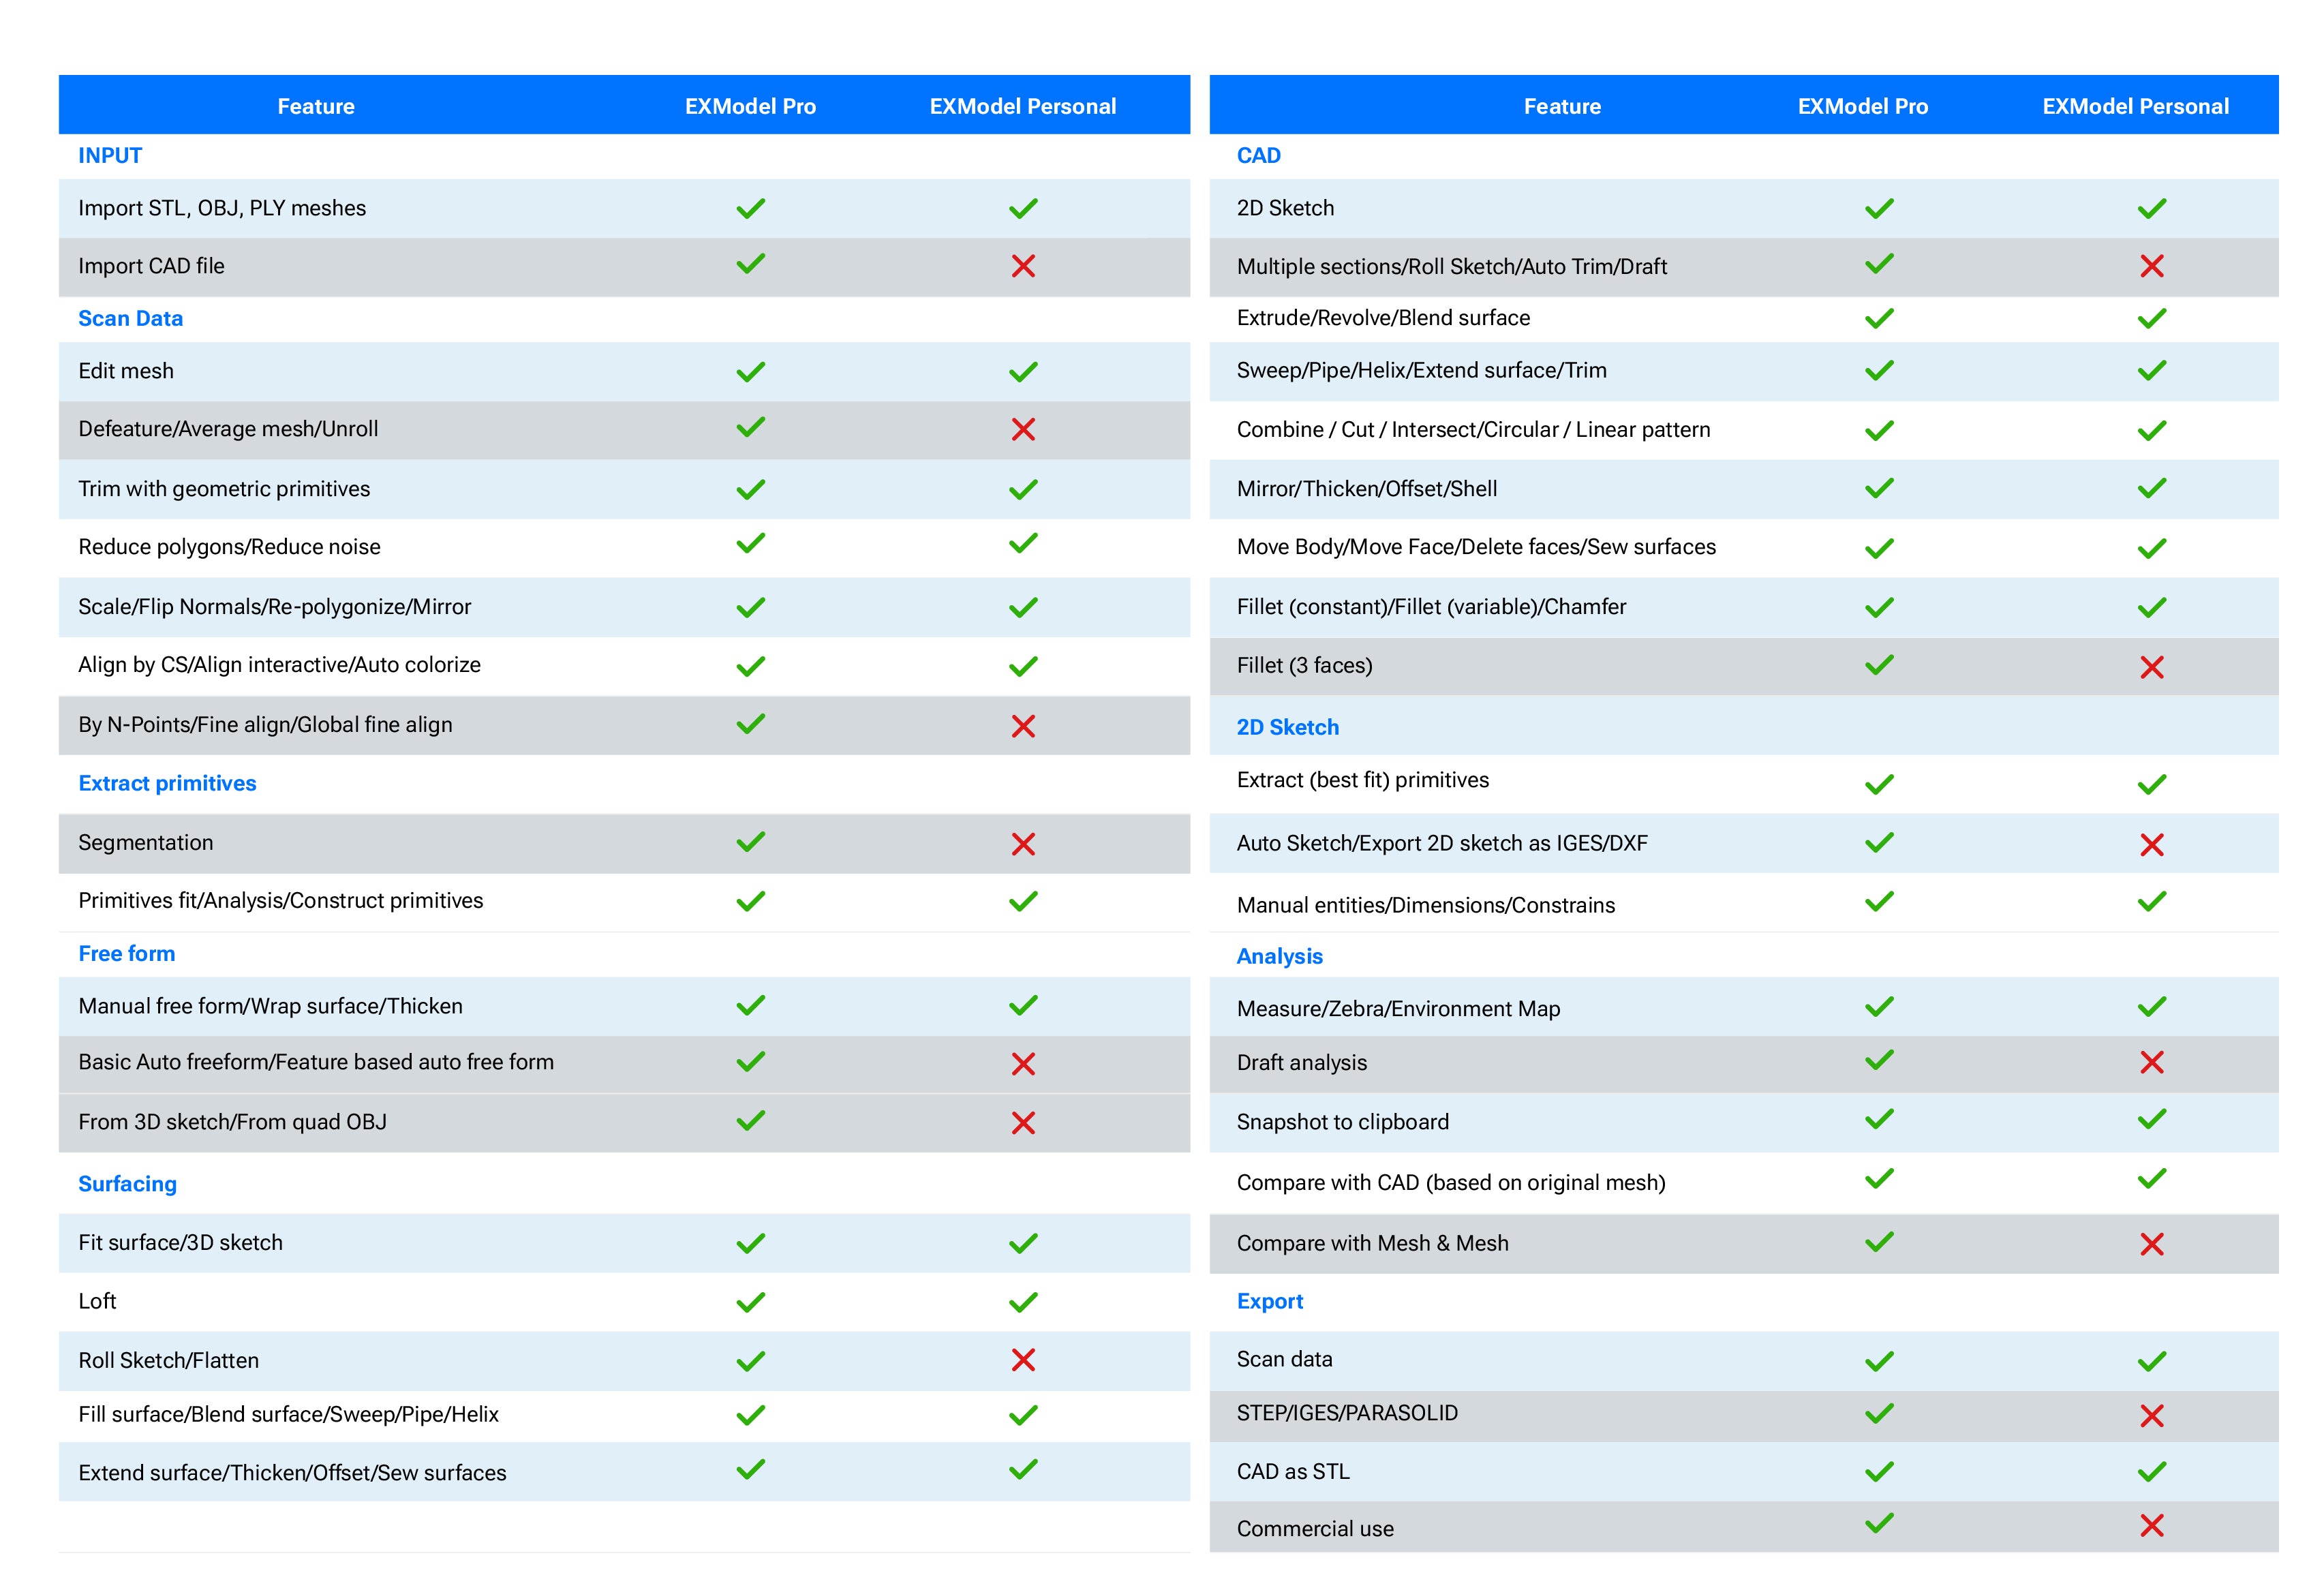Click Personal checkmark for Import STL, OBJ, PLY meshes

click(1022, 208)
